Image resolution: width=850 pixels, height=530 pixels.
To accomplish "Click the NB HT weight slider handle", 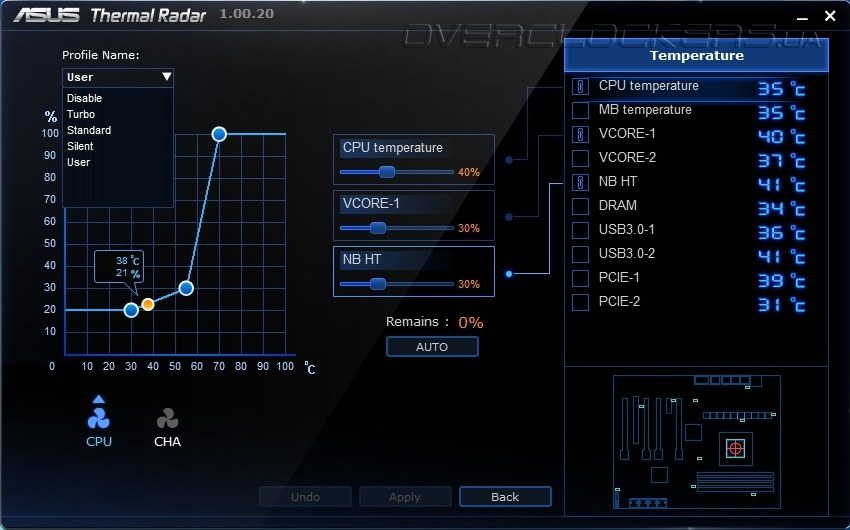I will pyautogui.click(x=378, y=284).
